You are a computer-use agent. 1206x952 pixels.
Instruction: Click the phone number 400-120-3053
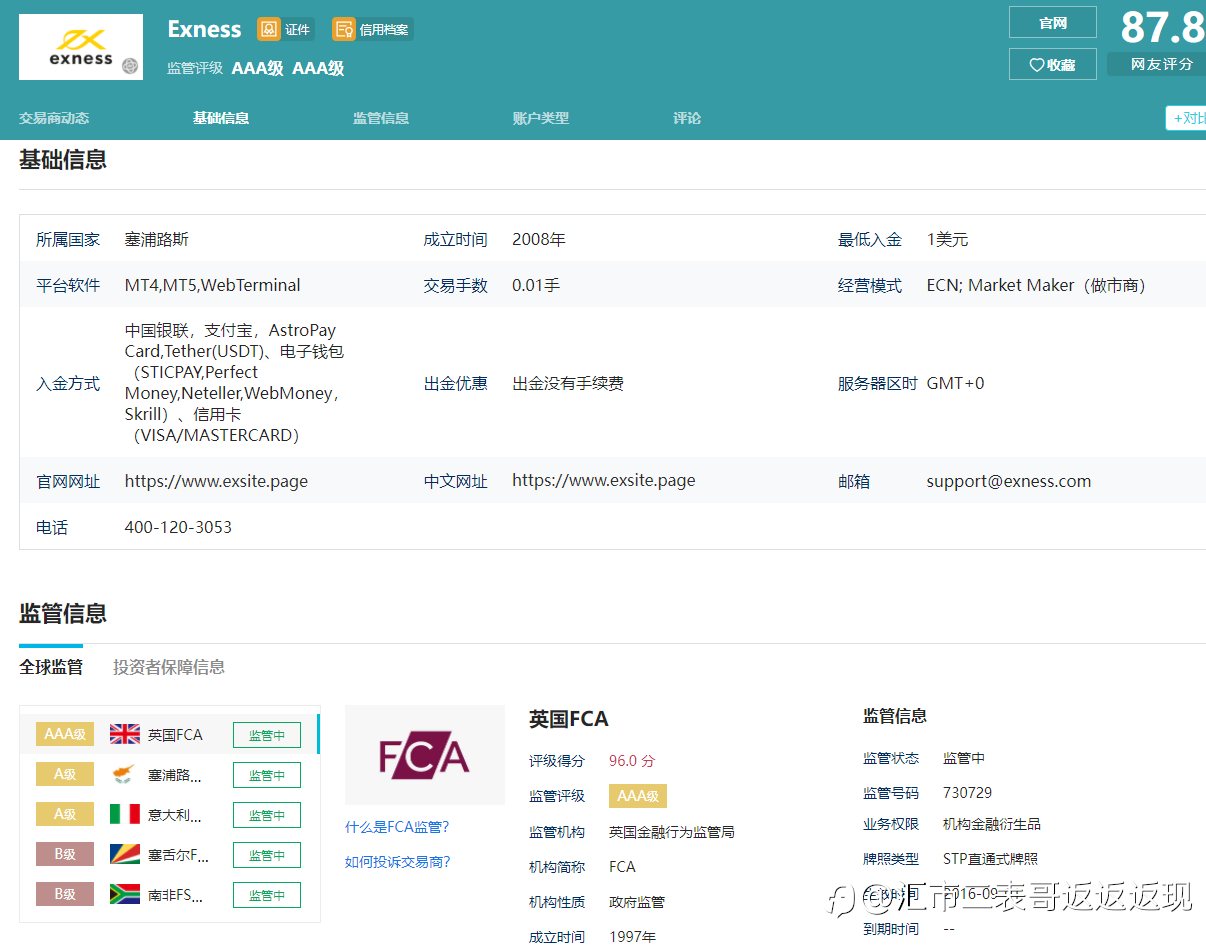click(x=178, y=527)
